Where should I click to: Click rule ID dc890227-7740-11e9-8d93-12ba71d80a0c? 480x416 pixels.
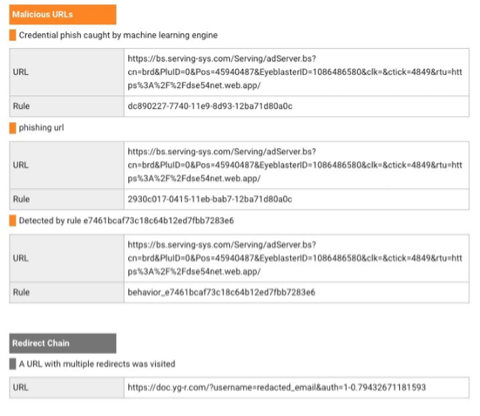(210, 106)
